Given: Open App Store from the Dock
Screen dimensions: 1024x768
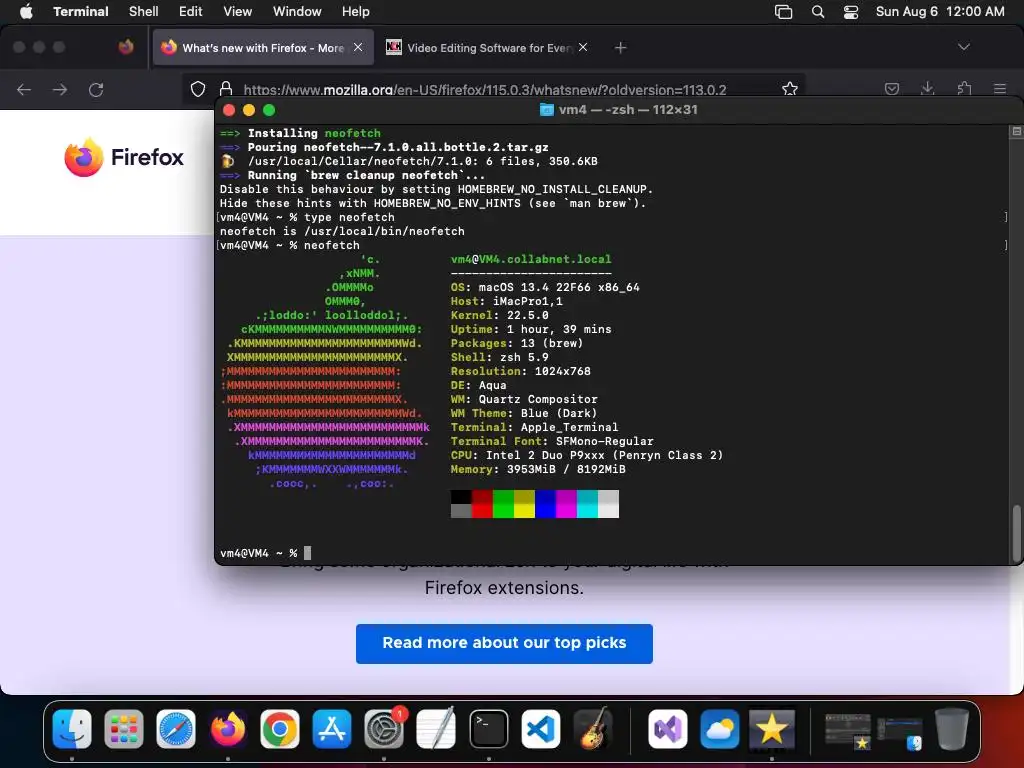Looking at the screenshot, I should (x=332, y=729).
